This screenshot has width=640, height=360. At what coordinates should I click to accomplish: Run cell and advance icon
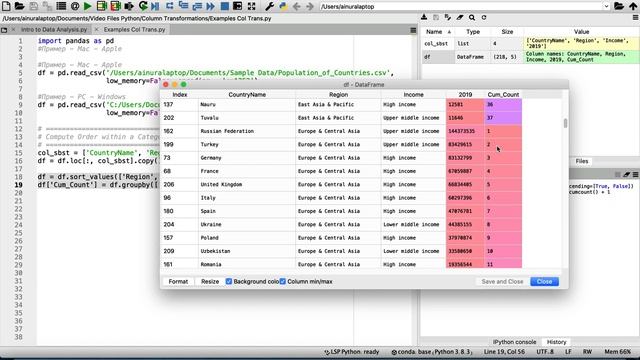click(115, 6)
